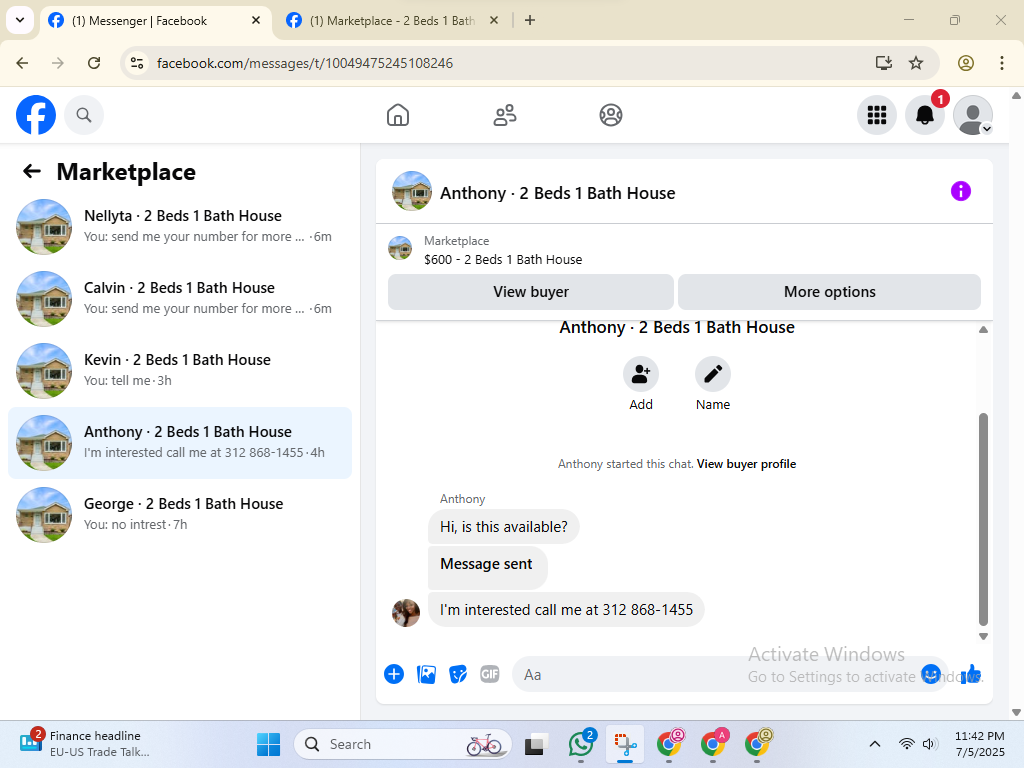
Task: Close the Marketplace browser tab
Action: point(494,20)
